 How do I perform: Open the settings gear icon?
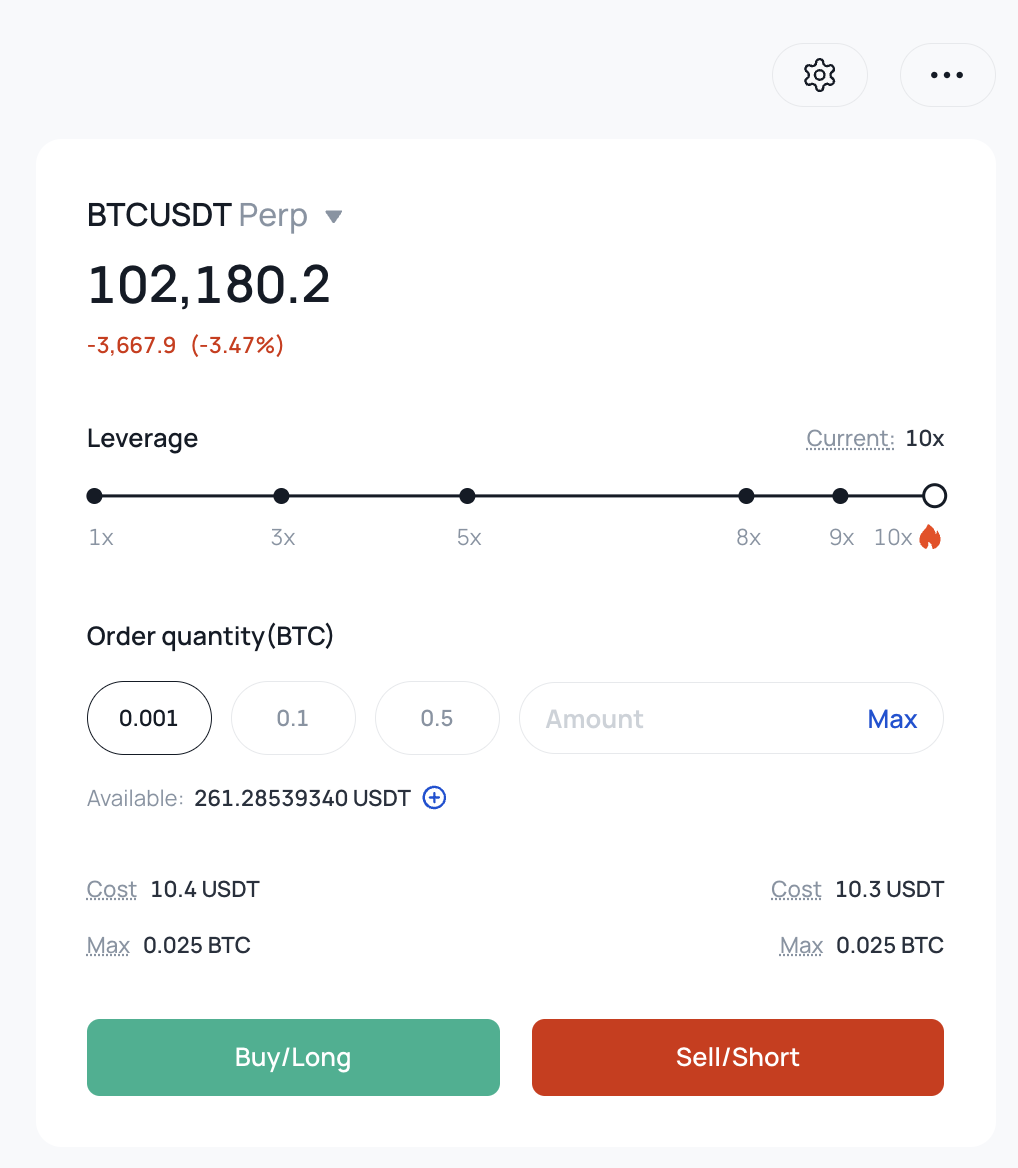(819, 75)
